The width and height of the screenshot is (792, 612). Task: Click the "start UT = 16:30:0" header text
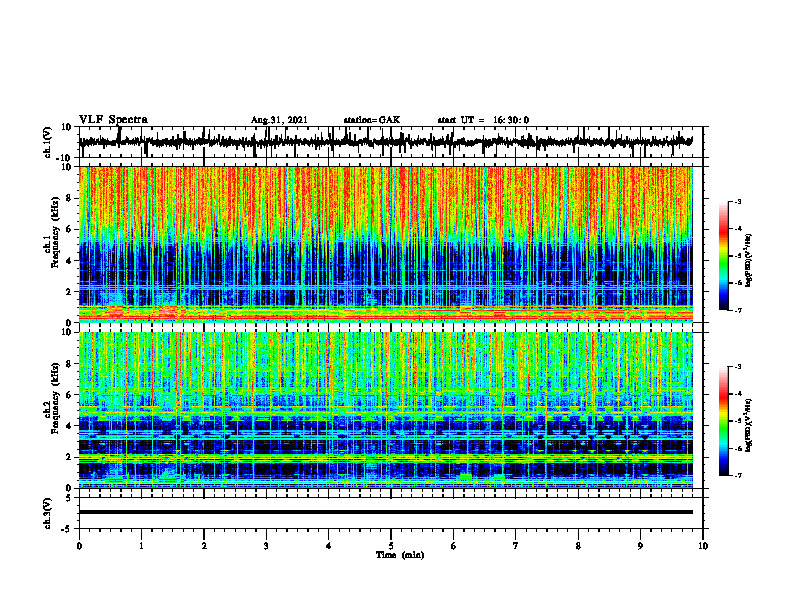tap(483, 120)
